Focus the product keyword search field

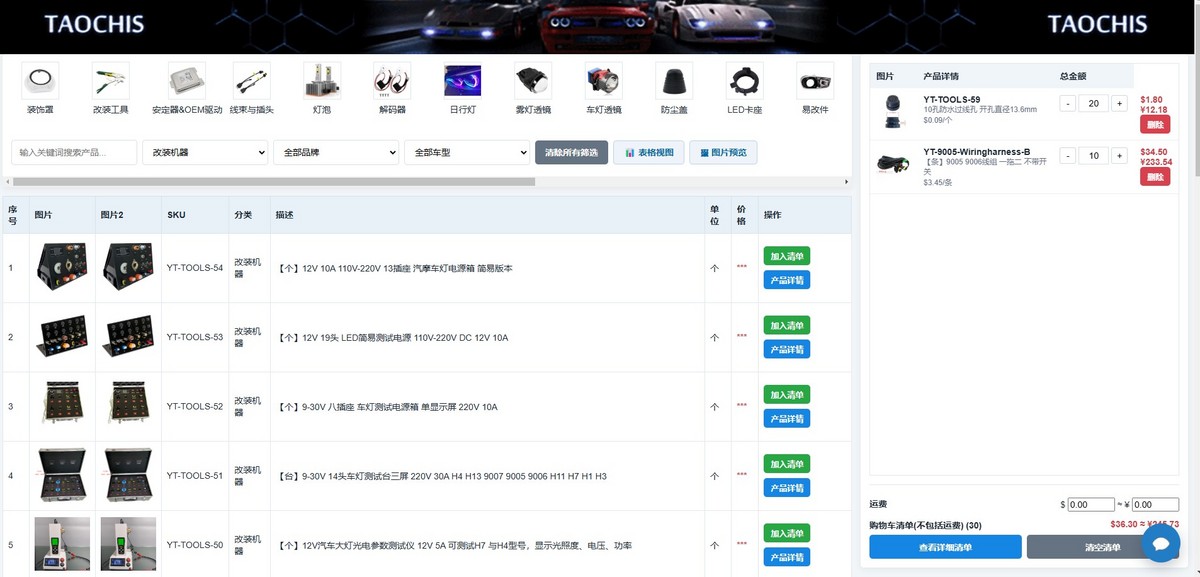(x=74, y=152)
